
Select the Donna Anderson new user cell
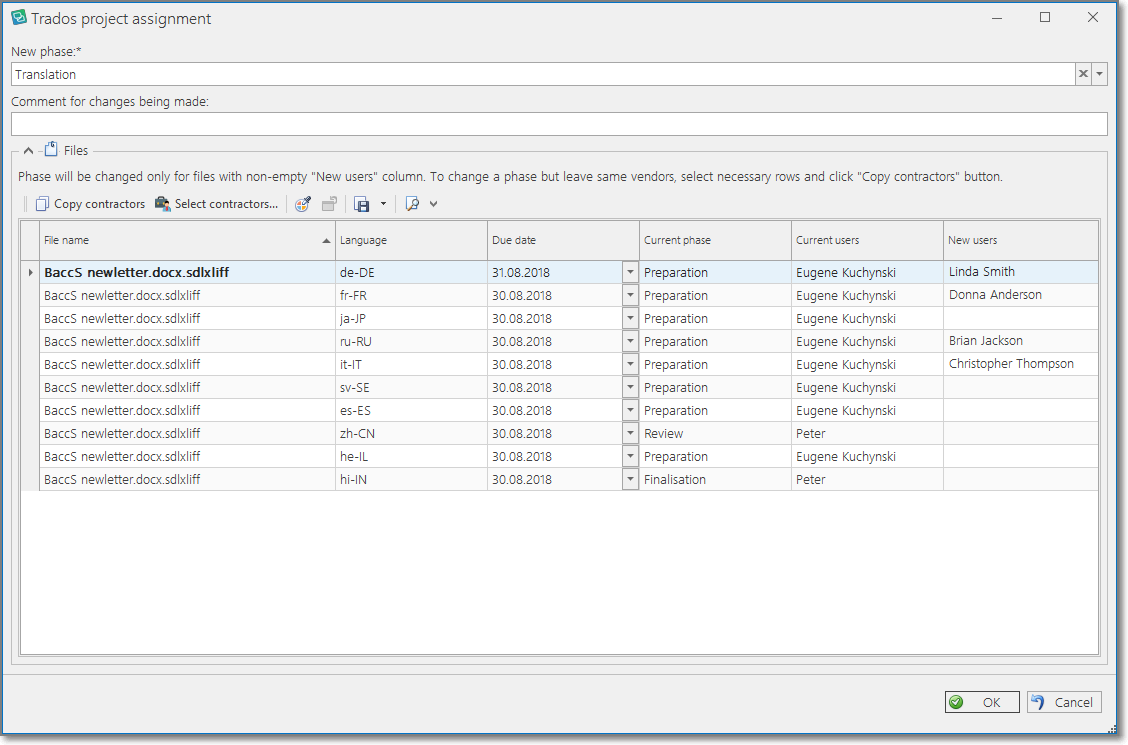click(1021, 295)
